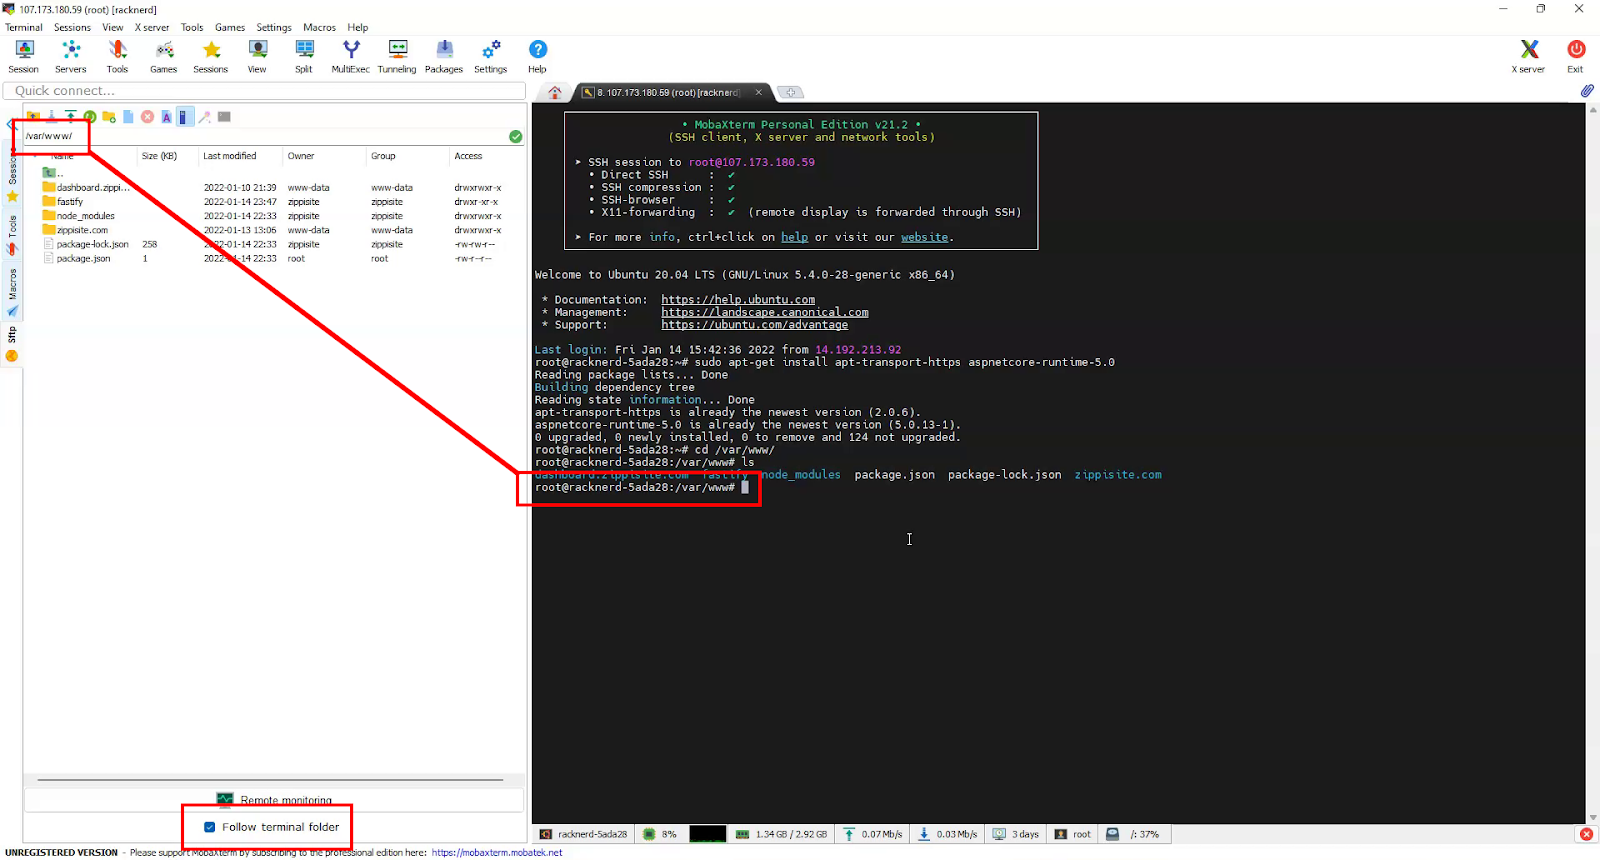Sort by Owner column header

click(x=324, y=156)
